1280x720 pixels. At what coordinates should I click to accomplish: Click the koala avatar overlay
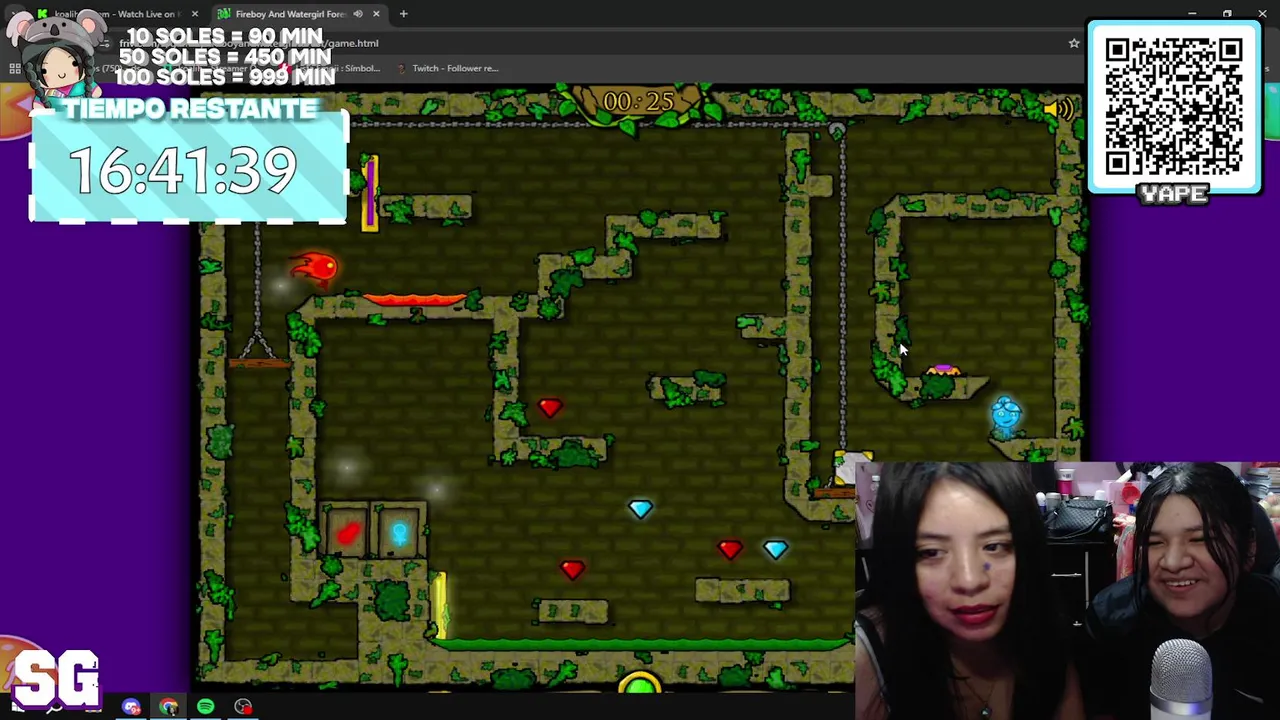click(58, 56)
